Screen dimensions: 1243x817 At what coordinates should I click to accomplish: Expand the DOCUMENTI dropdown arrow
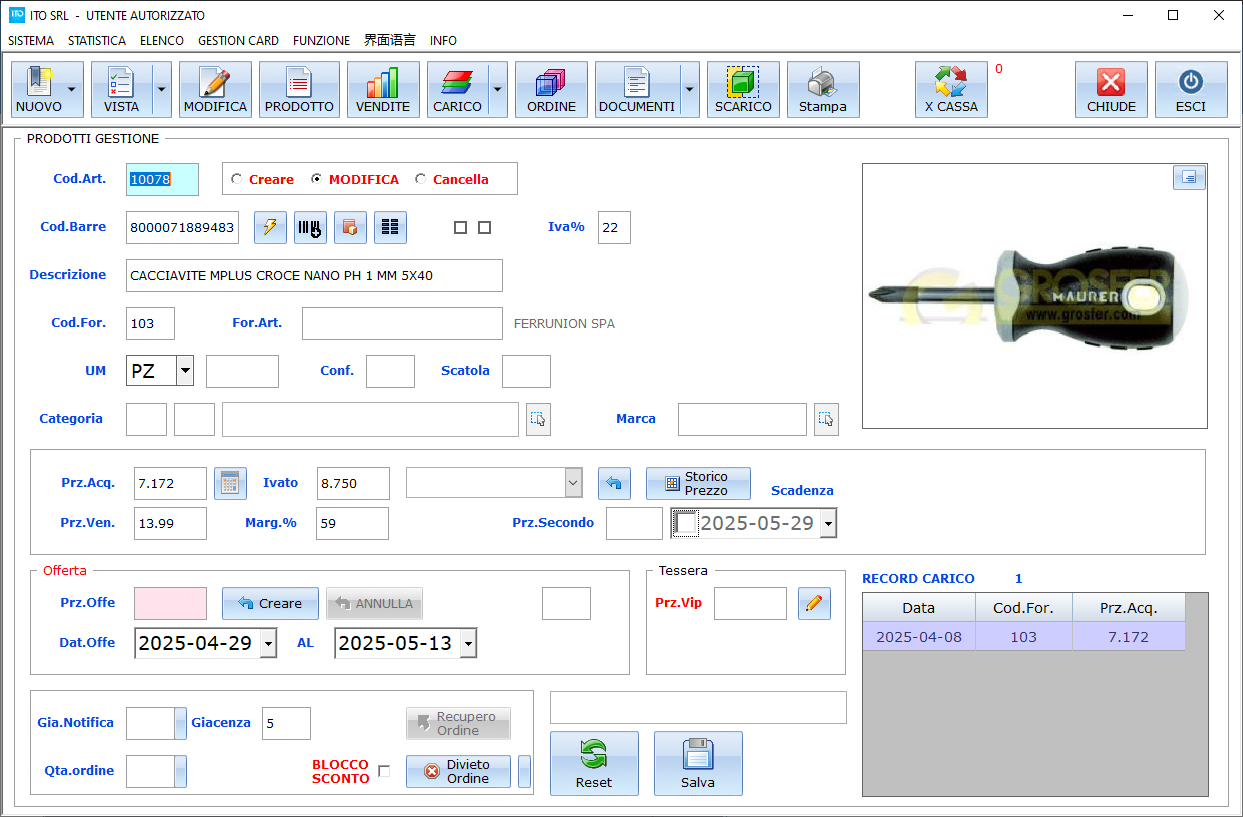pyautogui.click(x=689, y=90)
